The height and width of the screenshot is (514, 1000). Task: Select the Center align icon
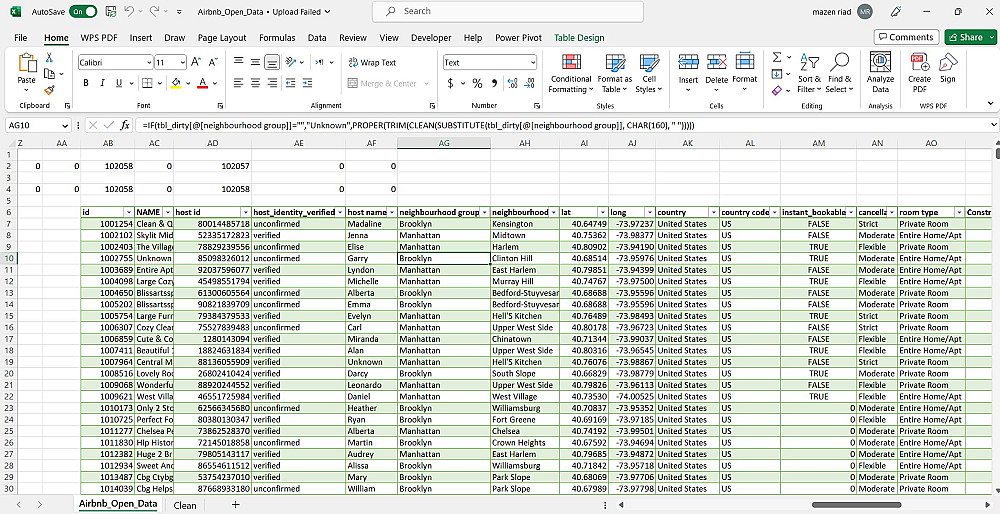tap(255, 83)
